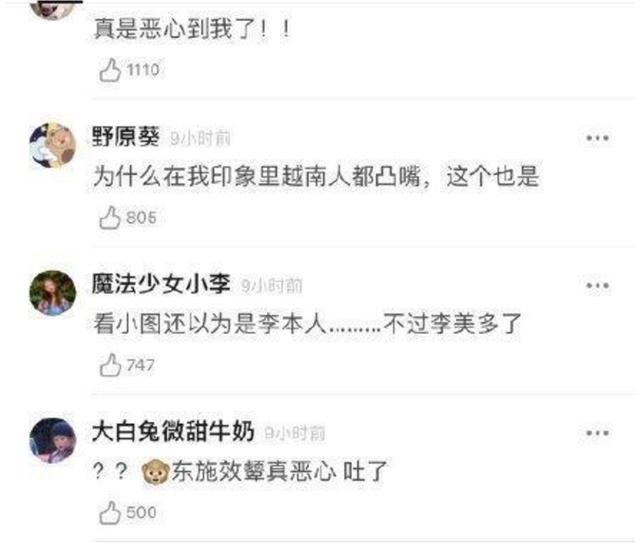The height and width of the screenshot is (544, 640).
Task: Open the three-dot menu on 魔法少女小李's comment
Action: [x=598, y=286]
